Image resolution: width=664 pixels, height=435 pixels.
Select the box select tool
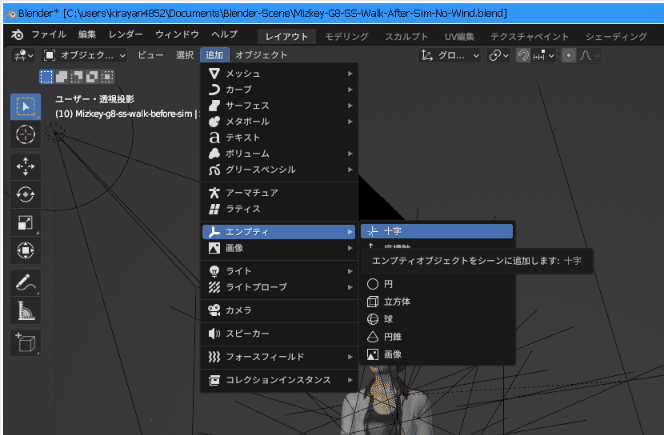[25, 107]
